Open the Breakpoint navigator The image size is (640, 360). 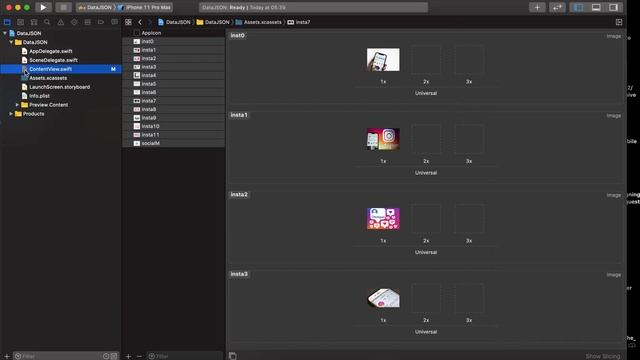pyautogui.click(x=101, y=22)
